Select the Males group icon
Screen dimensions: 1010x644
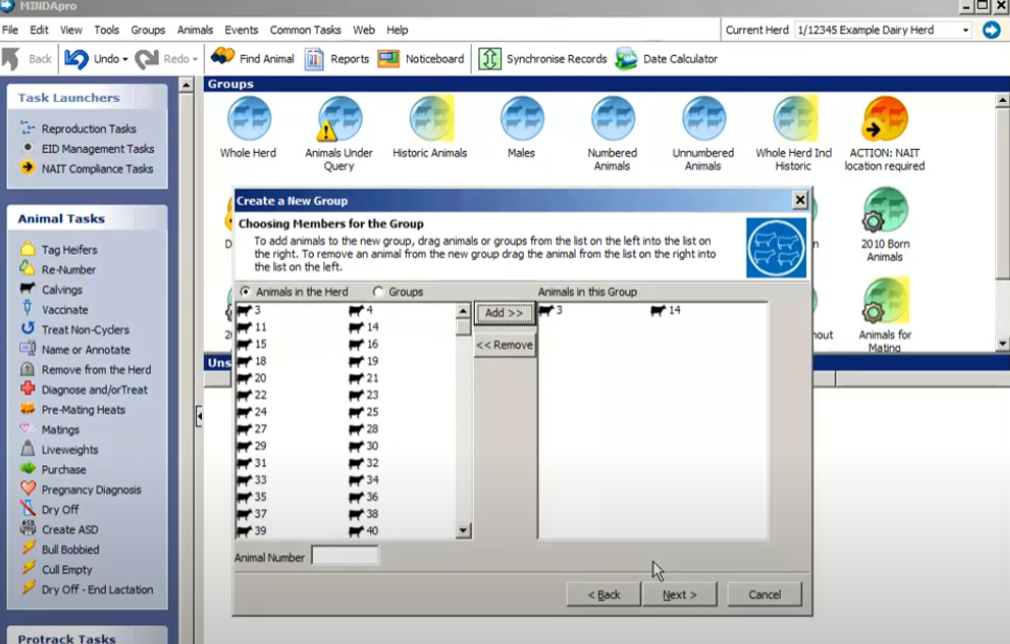click(522, 119)
